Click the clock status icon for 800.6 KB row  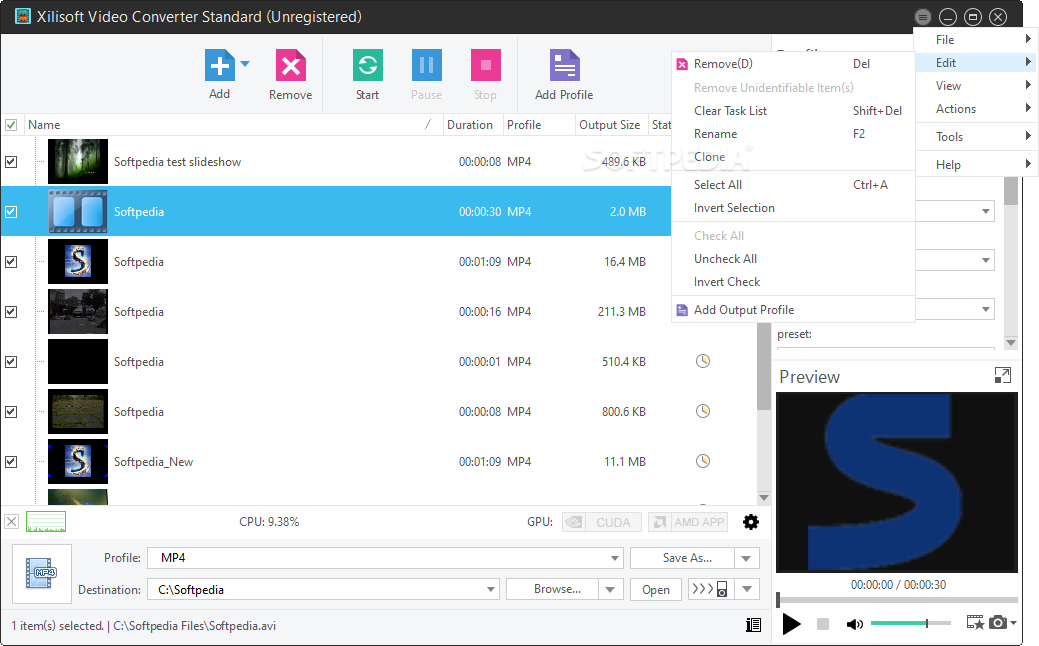(702, 411)
